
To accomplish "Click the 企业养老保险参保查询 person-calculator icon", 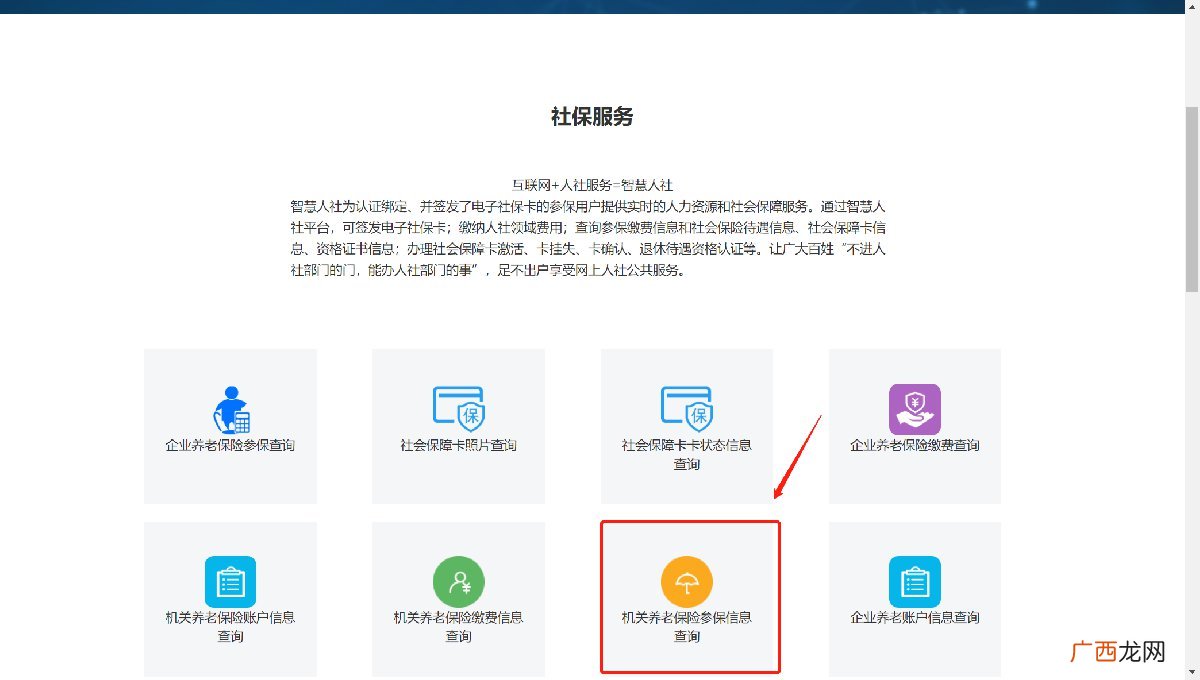I will point(231,408).
